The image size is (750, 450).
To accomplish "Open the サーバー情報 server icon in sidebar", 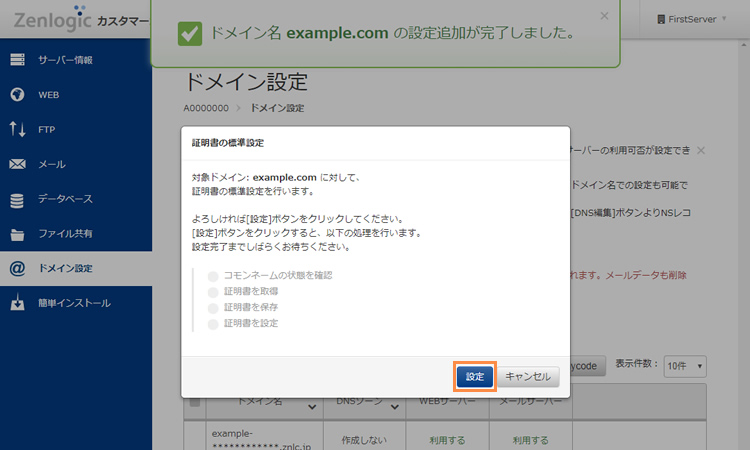I will coord(17,60).
